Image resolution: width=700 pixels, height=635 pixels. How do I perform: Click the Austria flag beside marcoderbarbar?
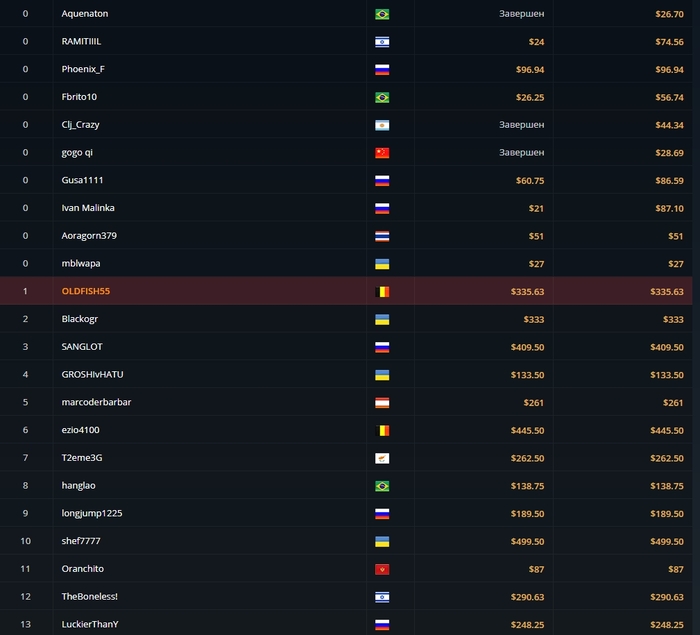[381, 403]
